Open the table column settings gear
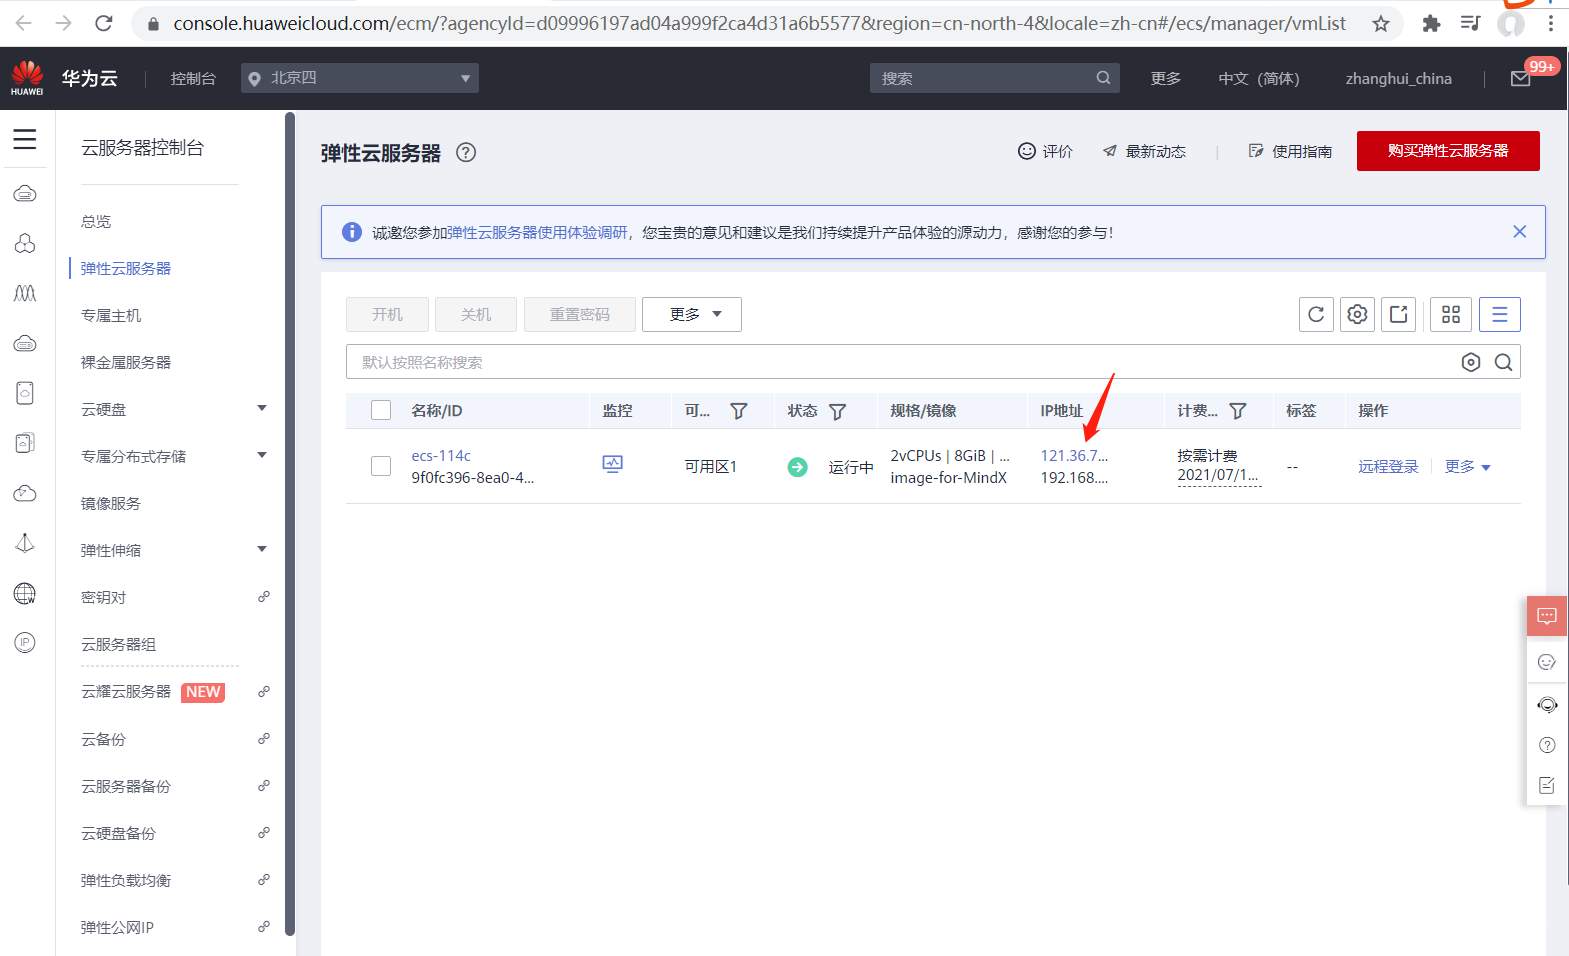The width and height of the screenshot is (1569, 956). (x=1357, y=314)
